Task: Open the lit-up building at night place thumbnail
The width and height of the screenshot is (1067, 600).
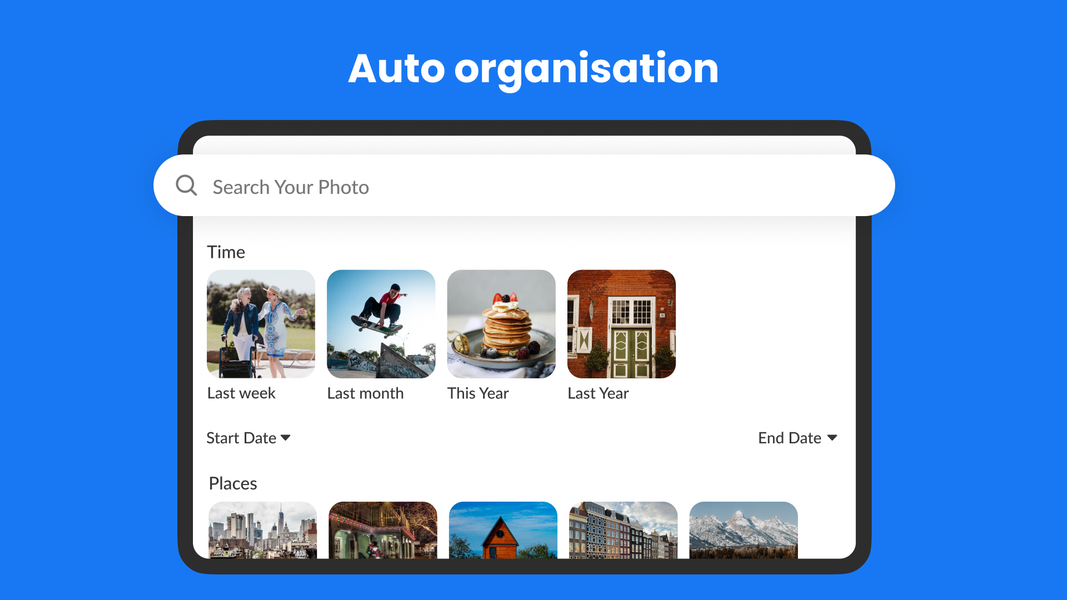Action: (x=383, y=530)
